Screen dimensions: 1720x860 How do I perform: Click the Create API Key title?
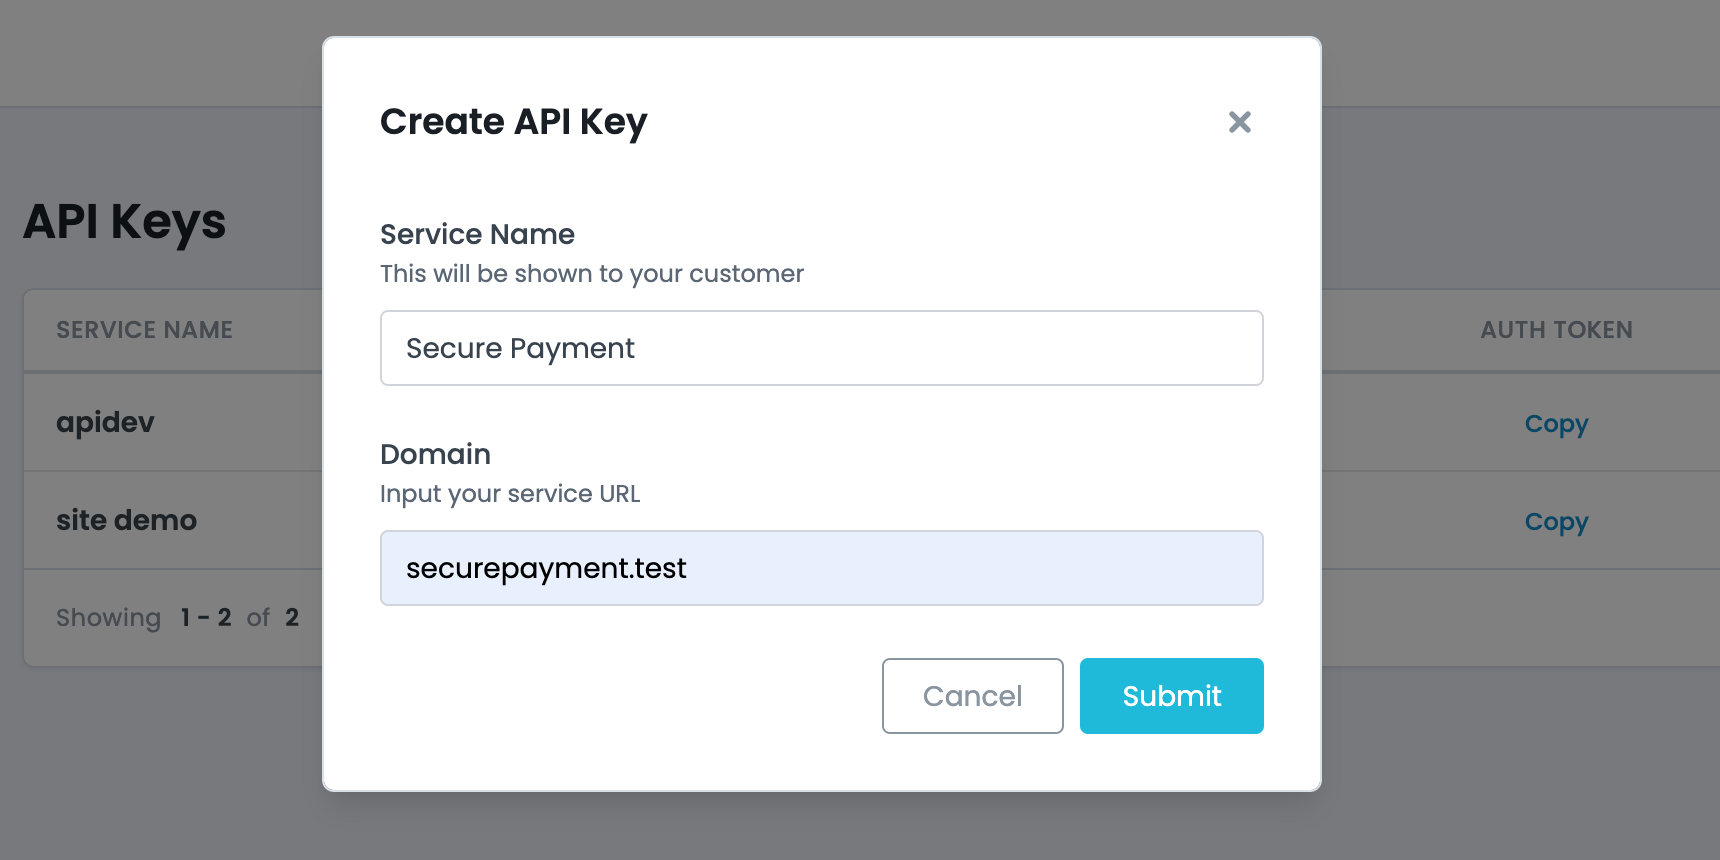(513, 122)
